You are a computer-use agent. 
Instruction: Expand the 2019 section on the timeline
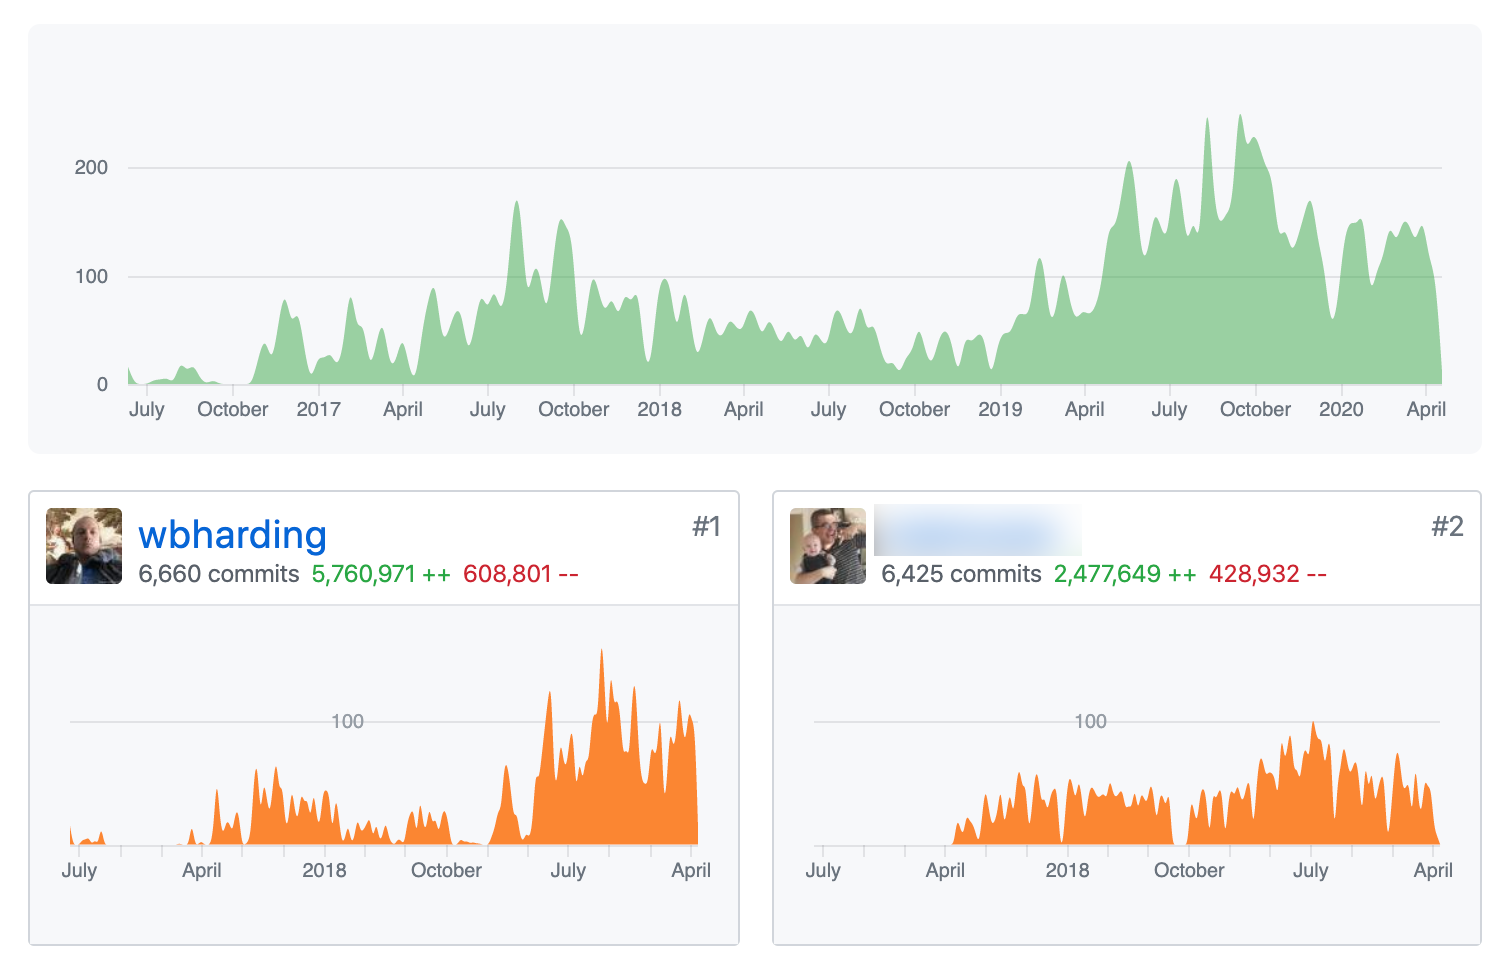coord(1001,409)
